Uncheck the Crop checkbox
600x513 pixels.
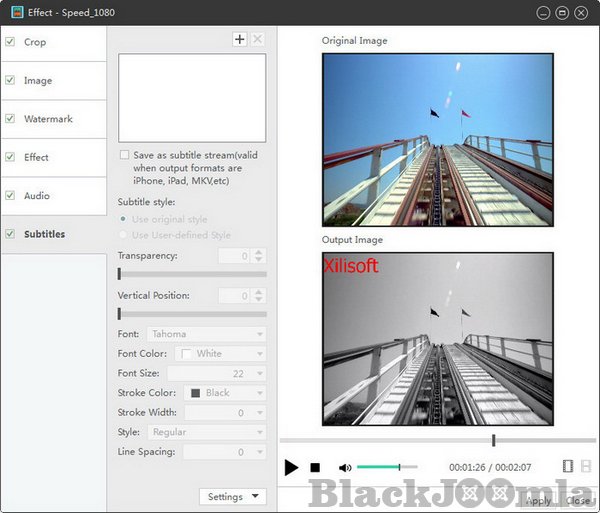pos(10,42)
